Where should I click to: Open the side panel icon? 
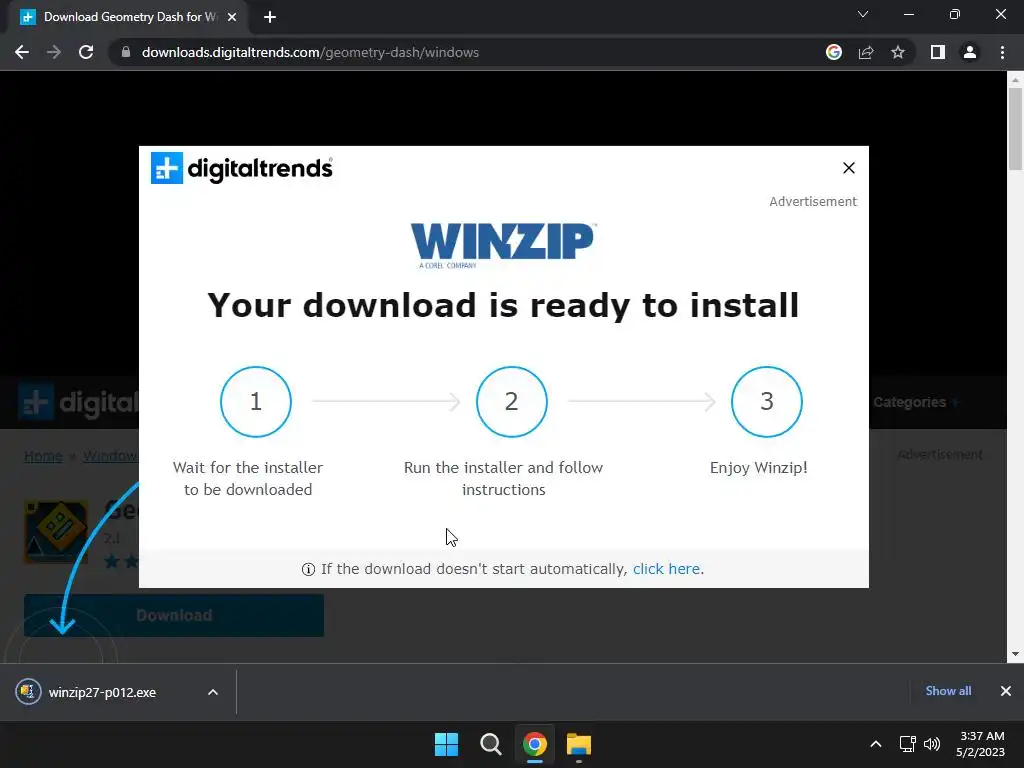pyautogui.click(x=938, y=52)
